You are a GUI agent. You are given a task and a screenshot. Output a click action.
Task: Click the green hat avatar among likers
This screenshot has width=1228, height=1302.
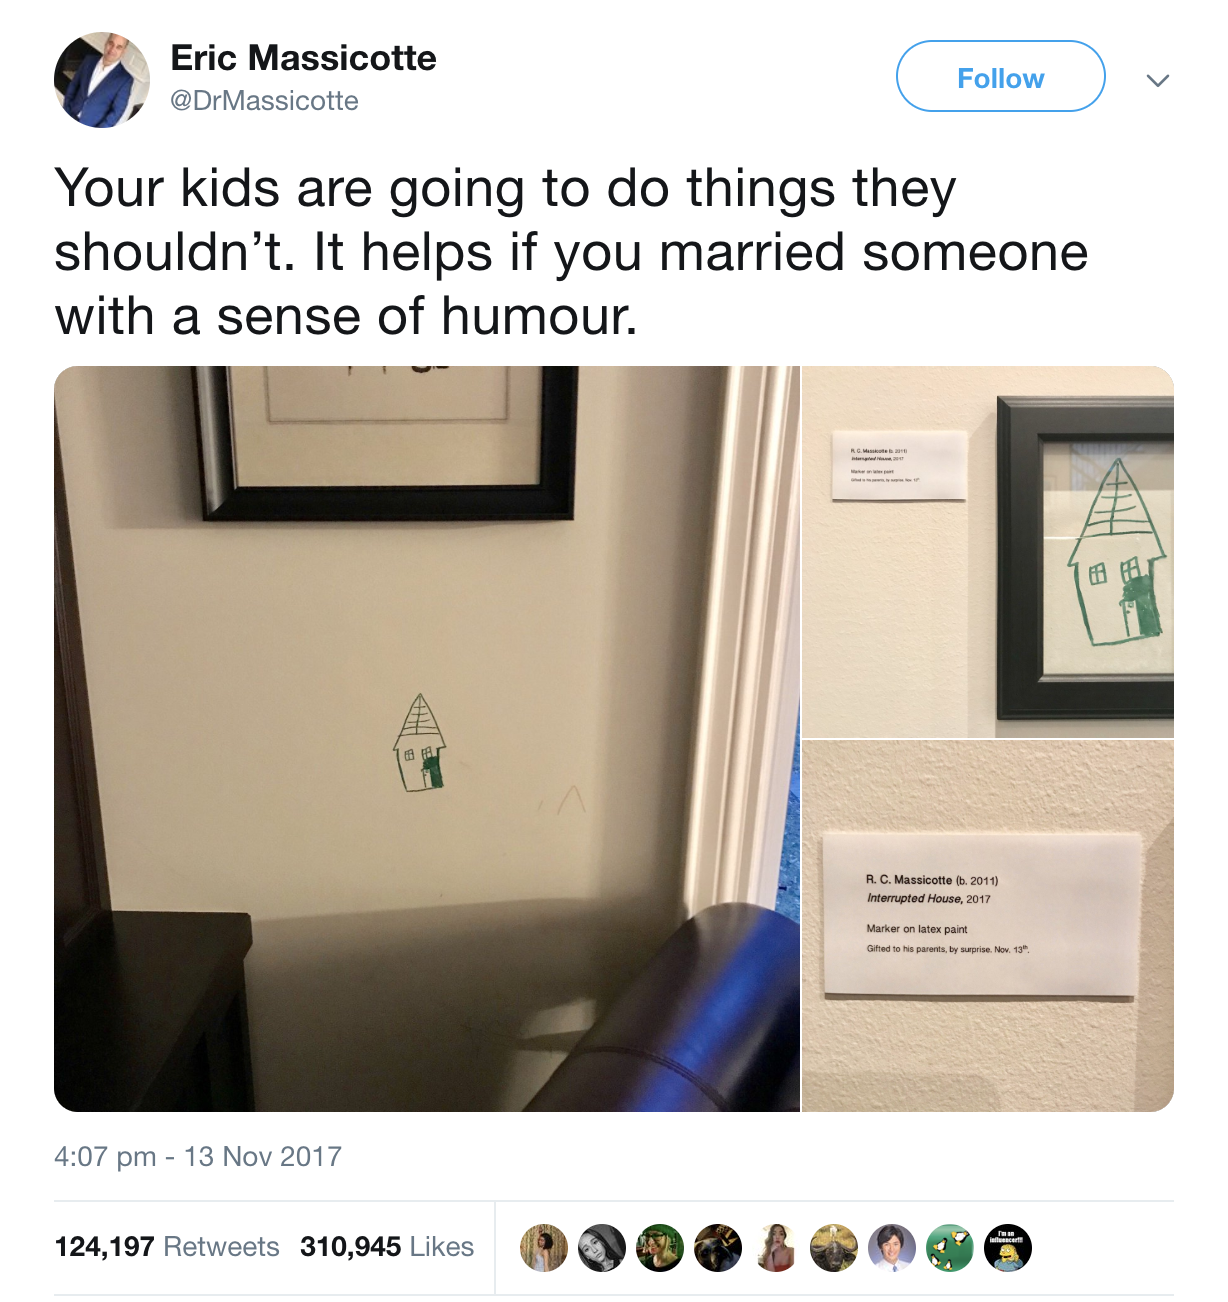[660, 1247]
